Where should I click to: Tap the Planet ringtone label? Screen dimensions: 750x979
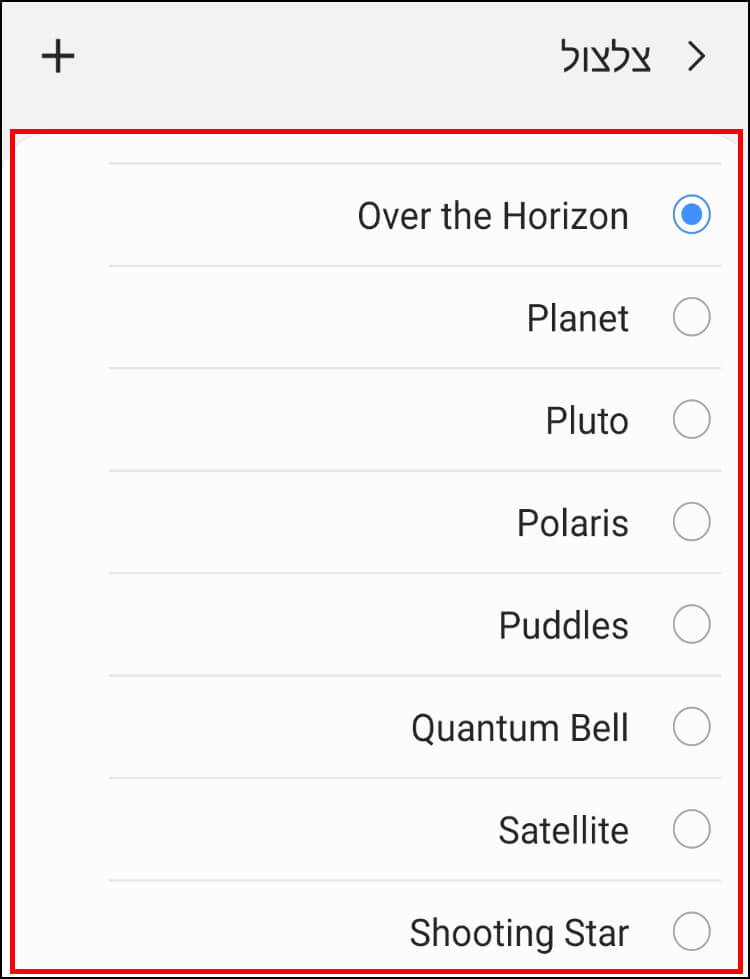pos(578,318)
